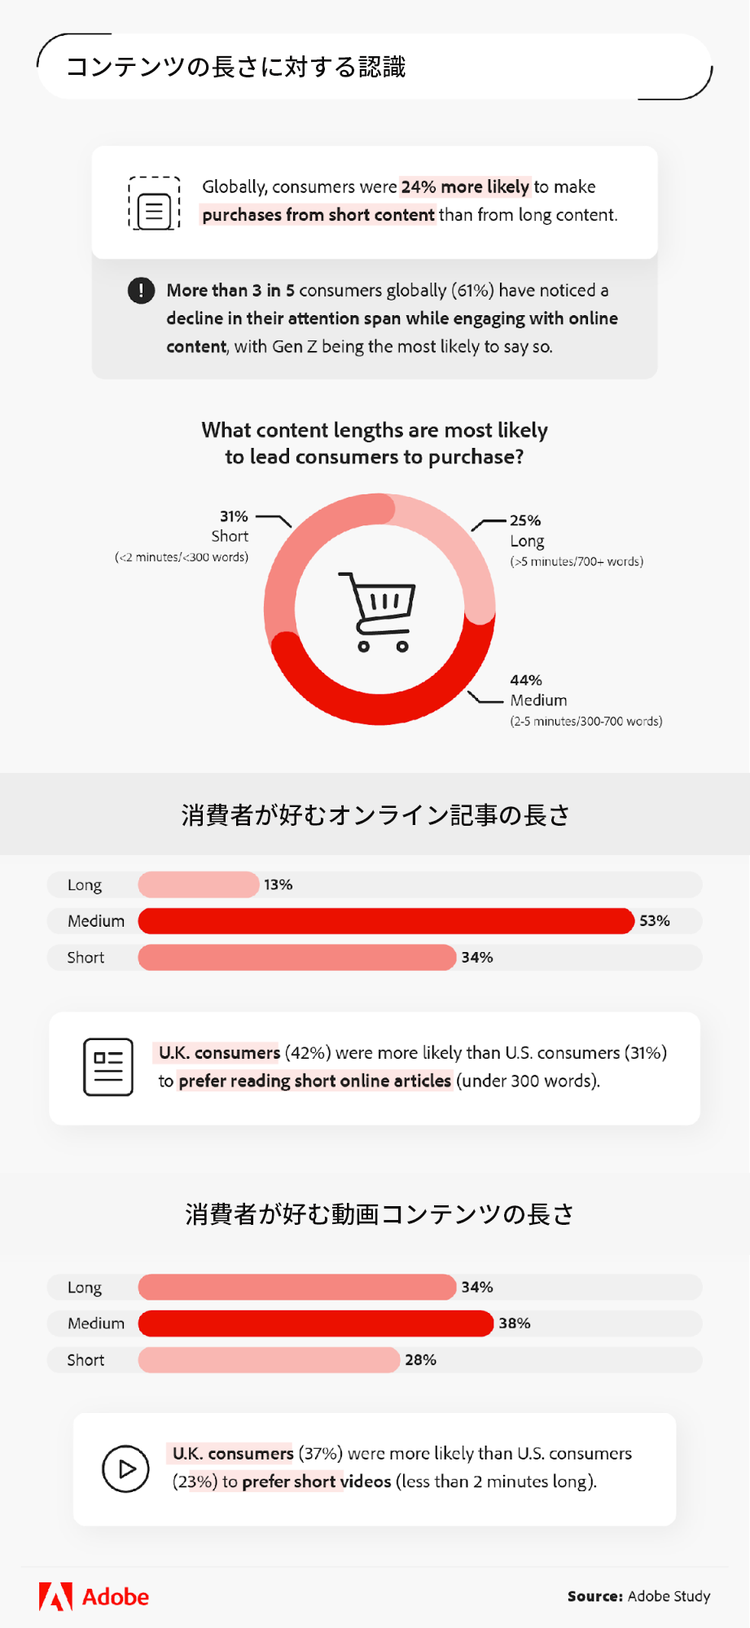Click the article page icon
750x1628 pixels.
tap(108, 1067)
